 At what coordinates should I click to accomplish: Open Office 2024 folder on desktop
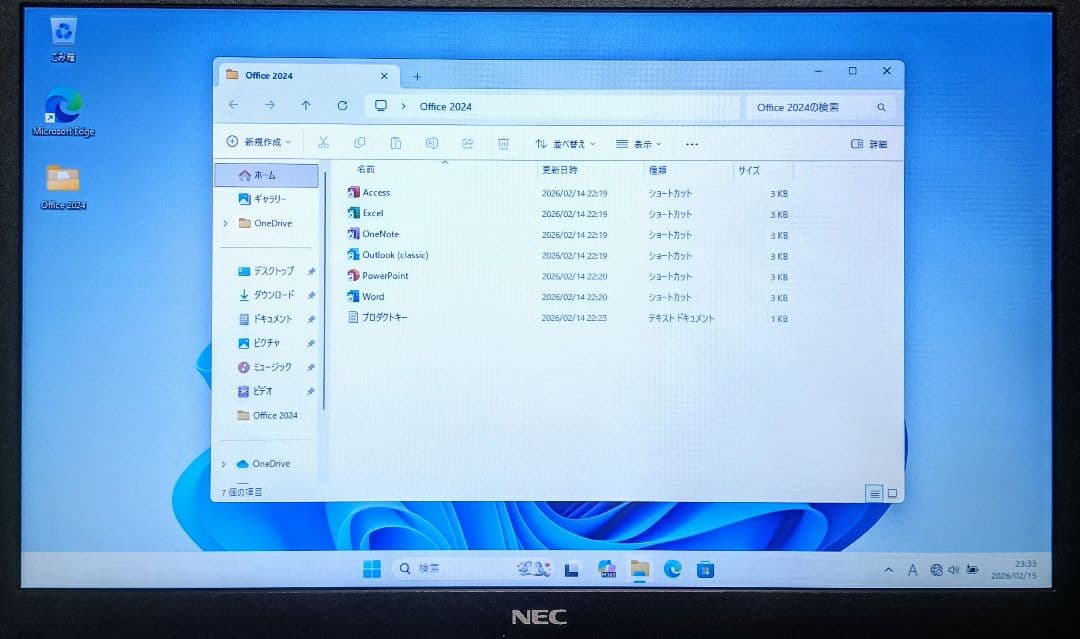63,187
